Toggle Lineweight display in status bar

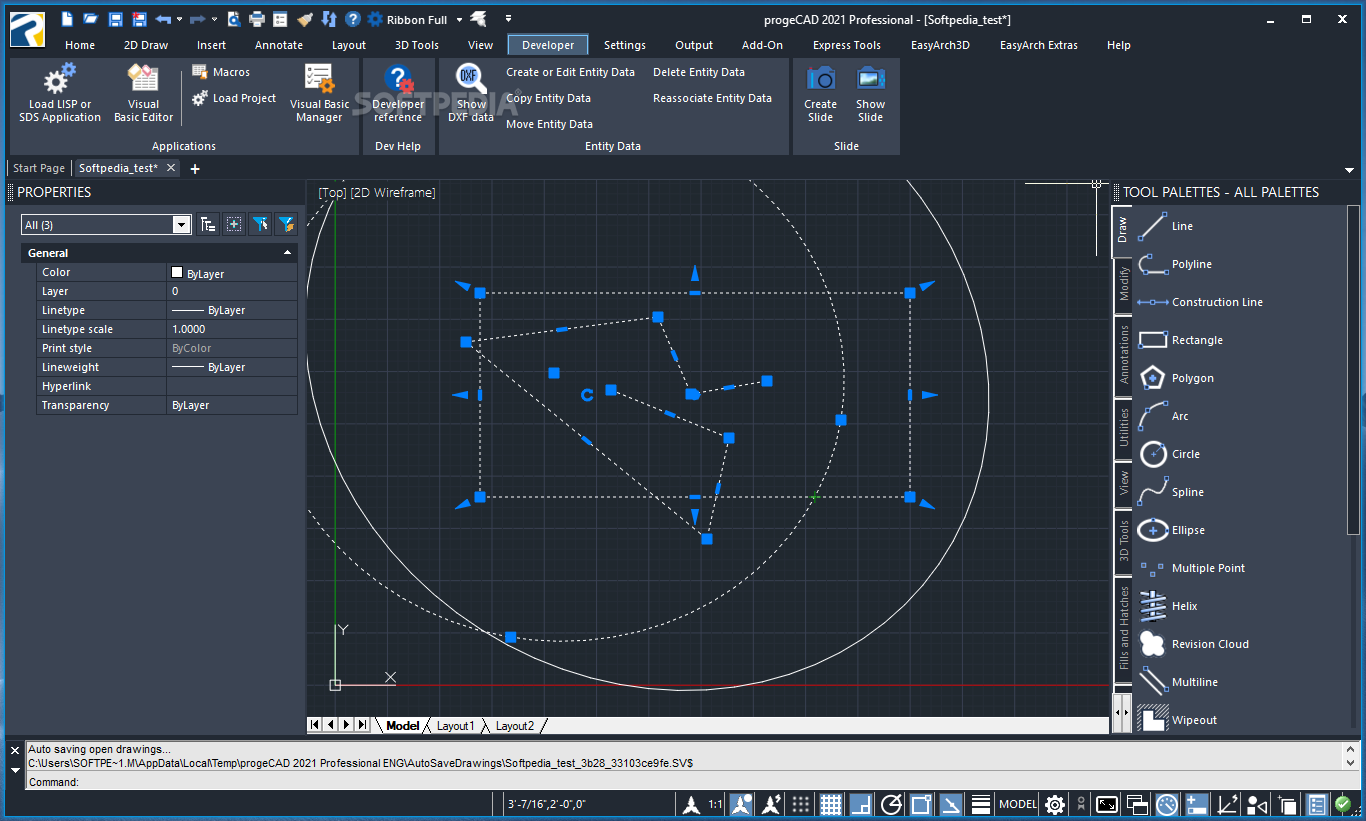981,804
